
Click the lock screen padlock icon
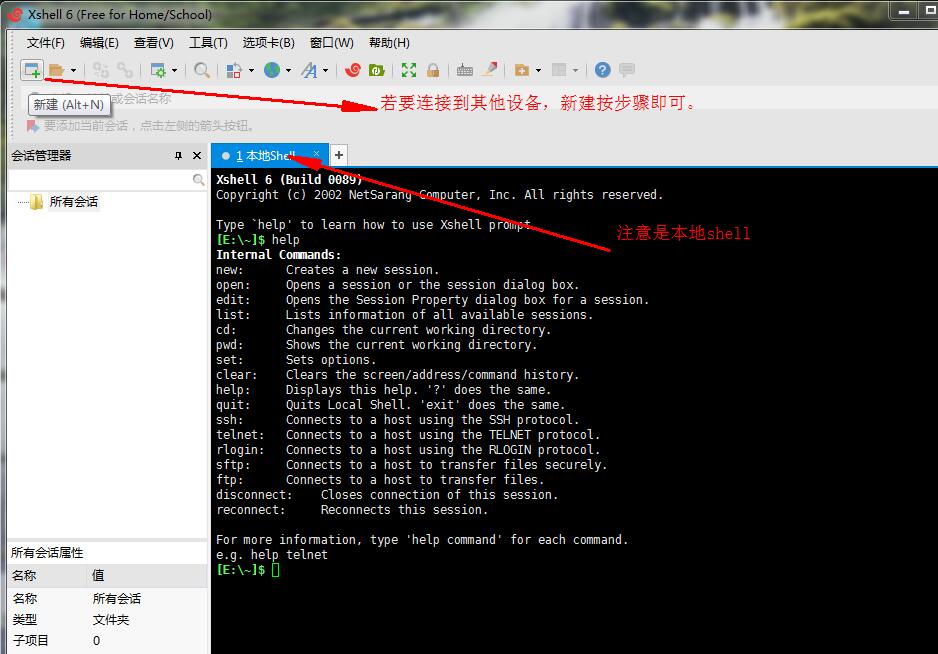pyautogui.click(x=433, y=71)
